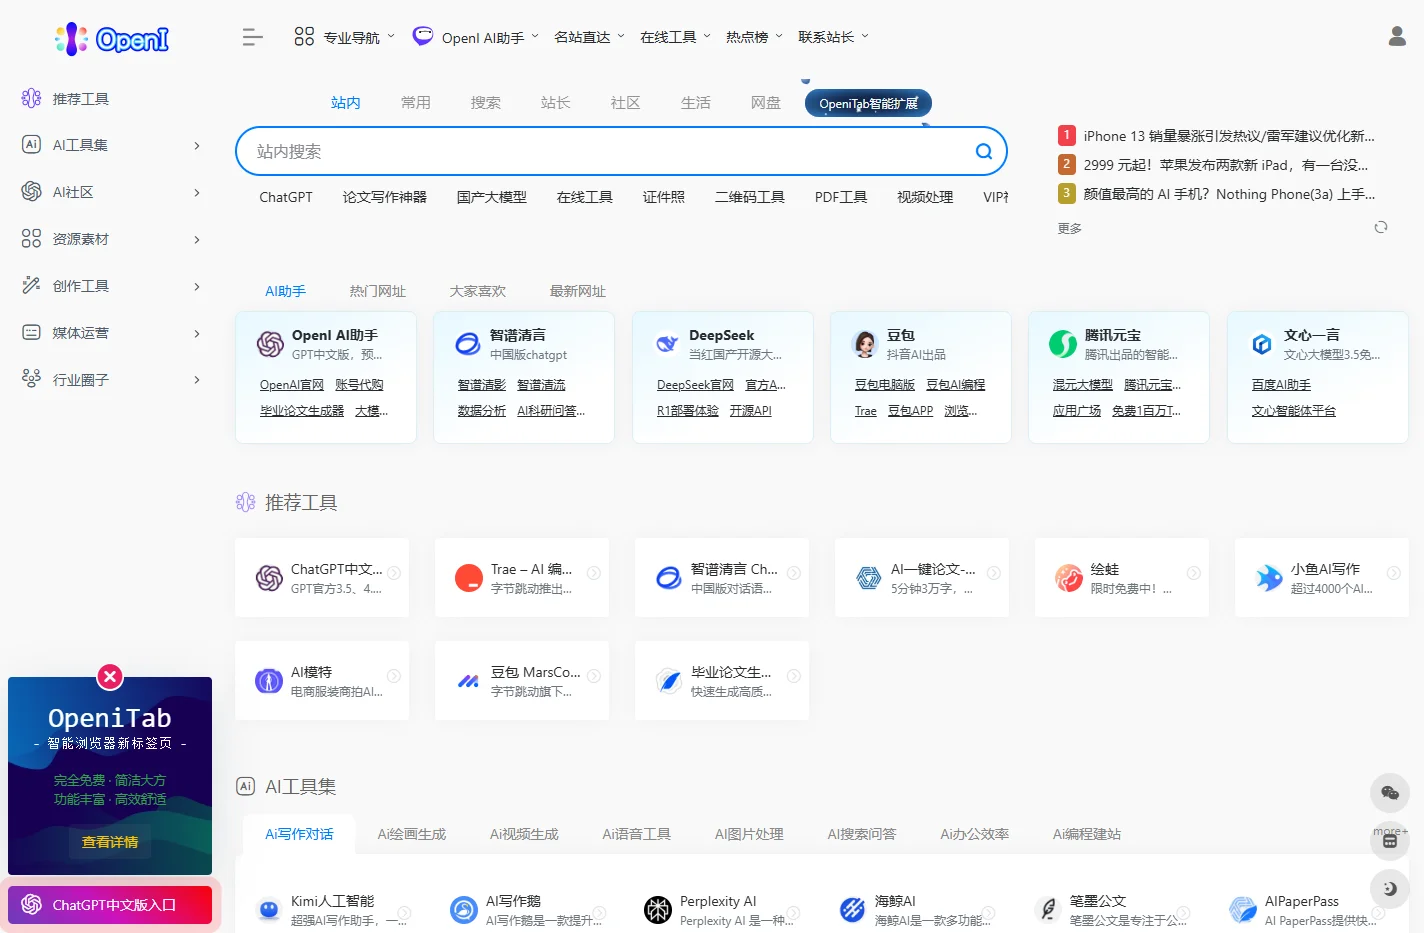Open the 联系站长 dropdown menu
Viewport: 1424px width, 933px height.
(x=833, y=37)
